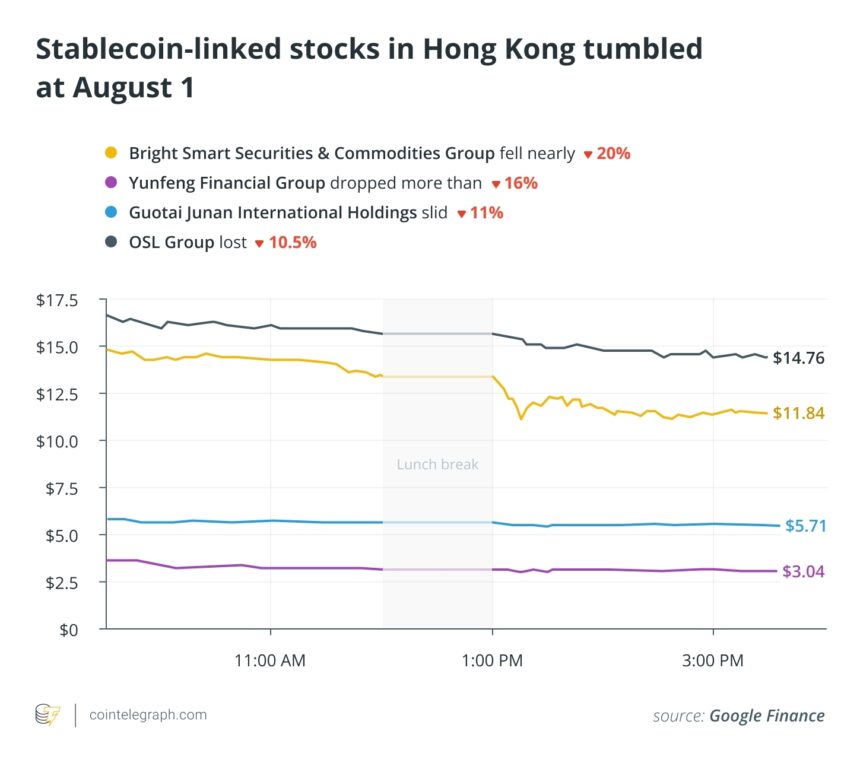Click the Lunch break shaded region label
Image resolution: width=860 pixels, height=763 pixels.
coord(437,464)
